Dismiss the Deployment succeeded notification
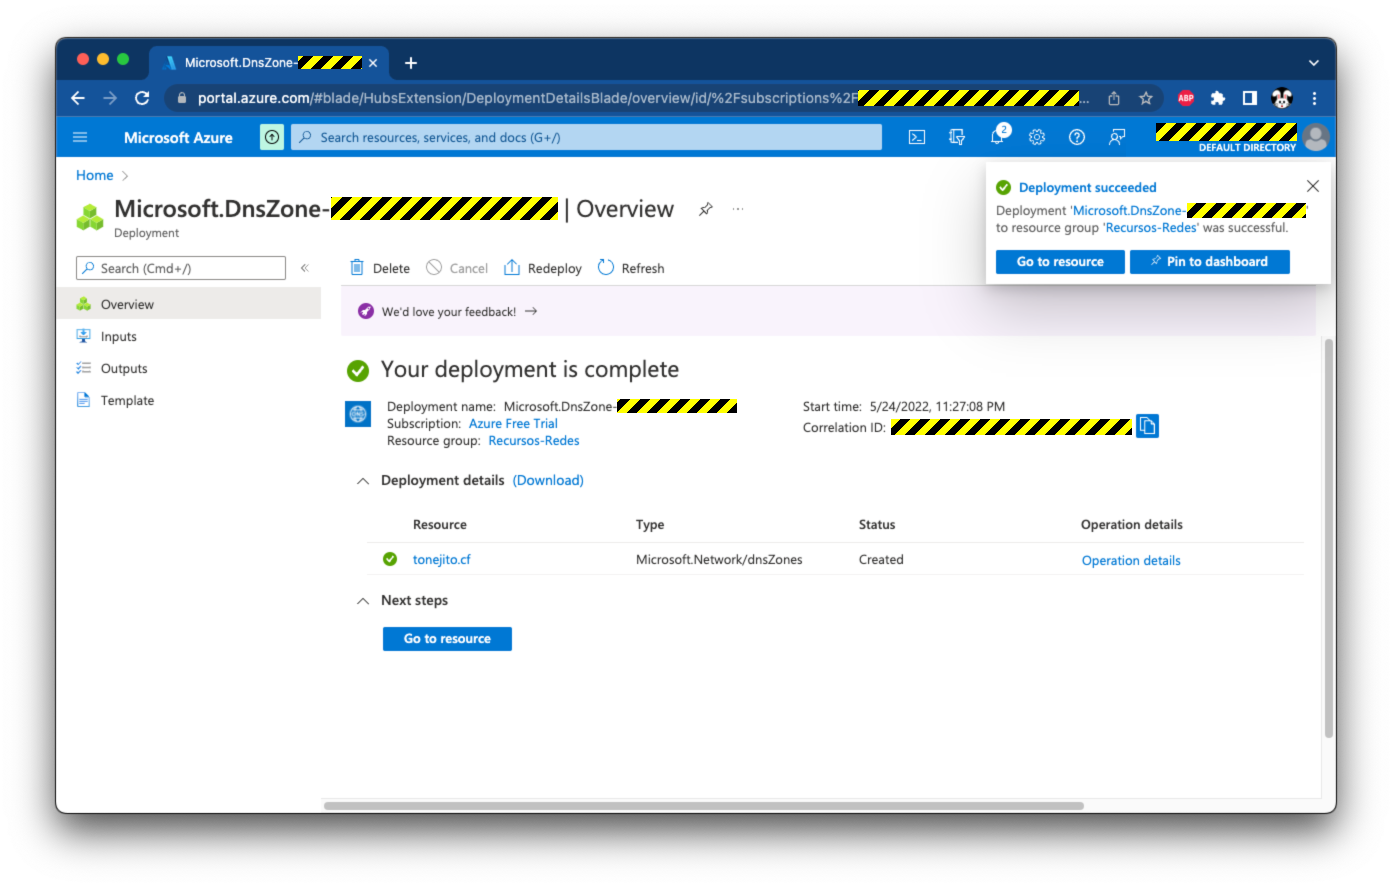The image size is (1392, 887). pyautogui.click(x=1312, y=186)
